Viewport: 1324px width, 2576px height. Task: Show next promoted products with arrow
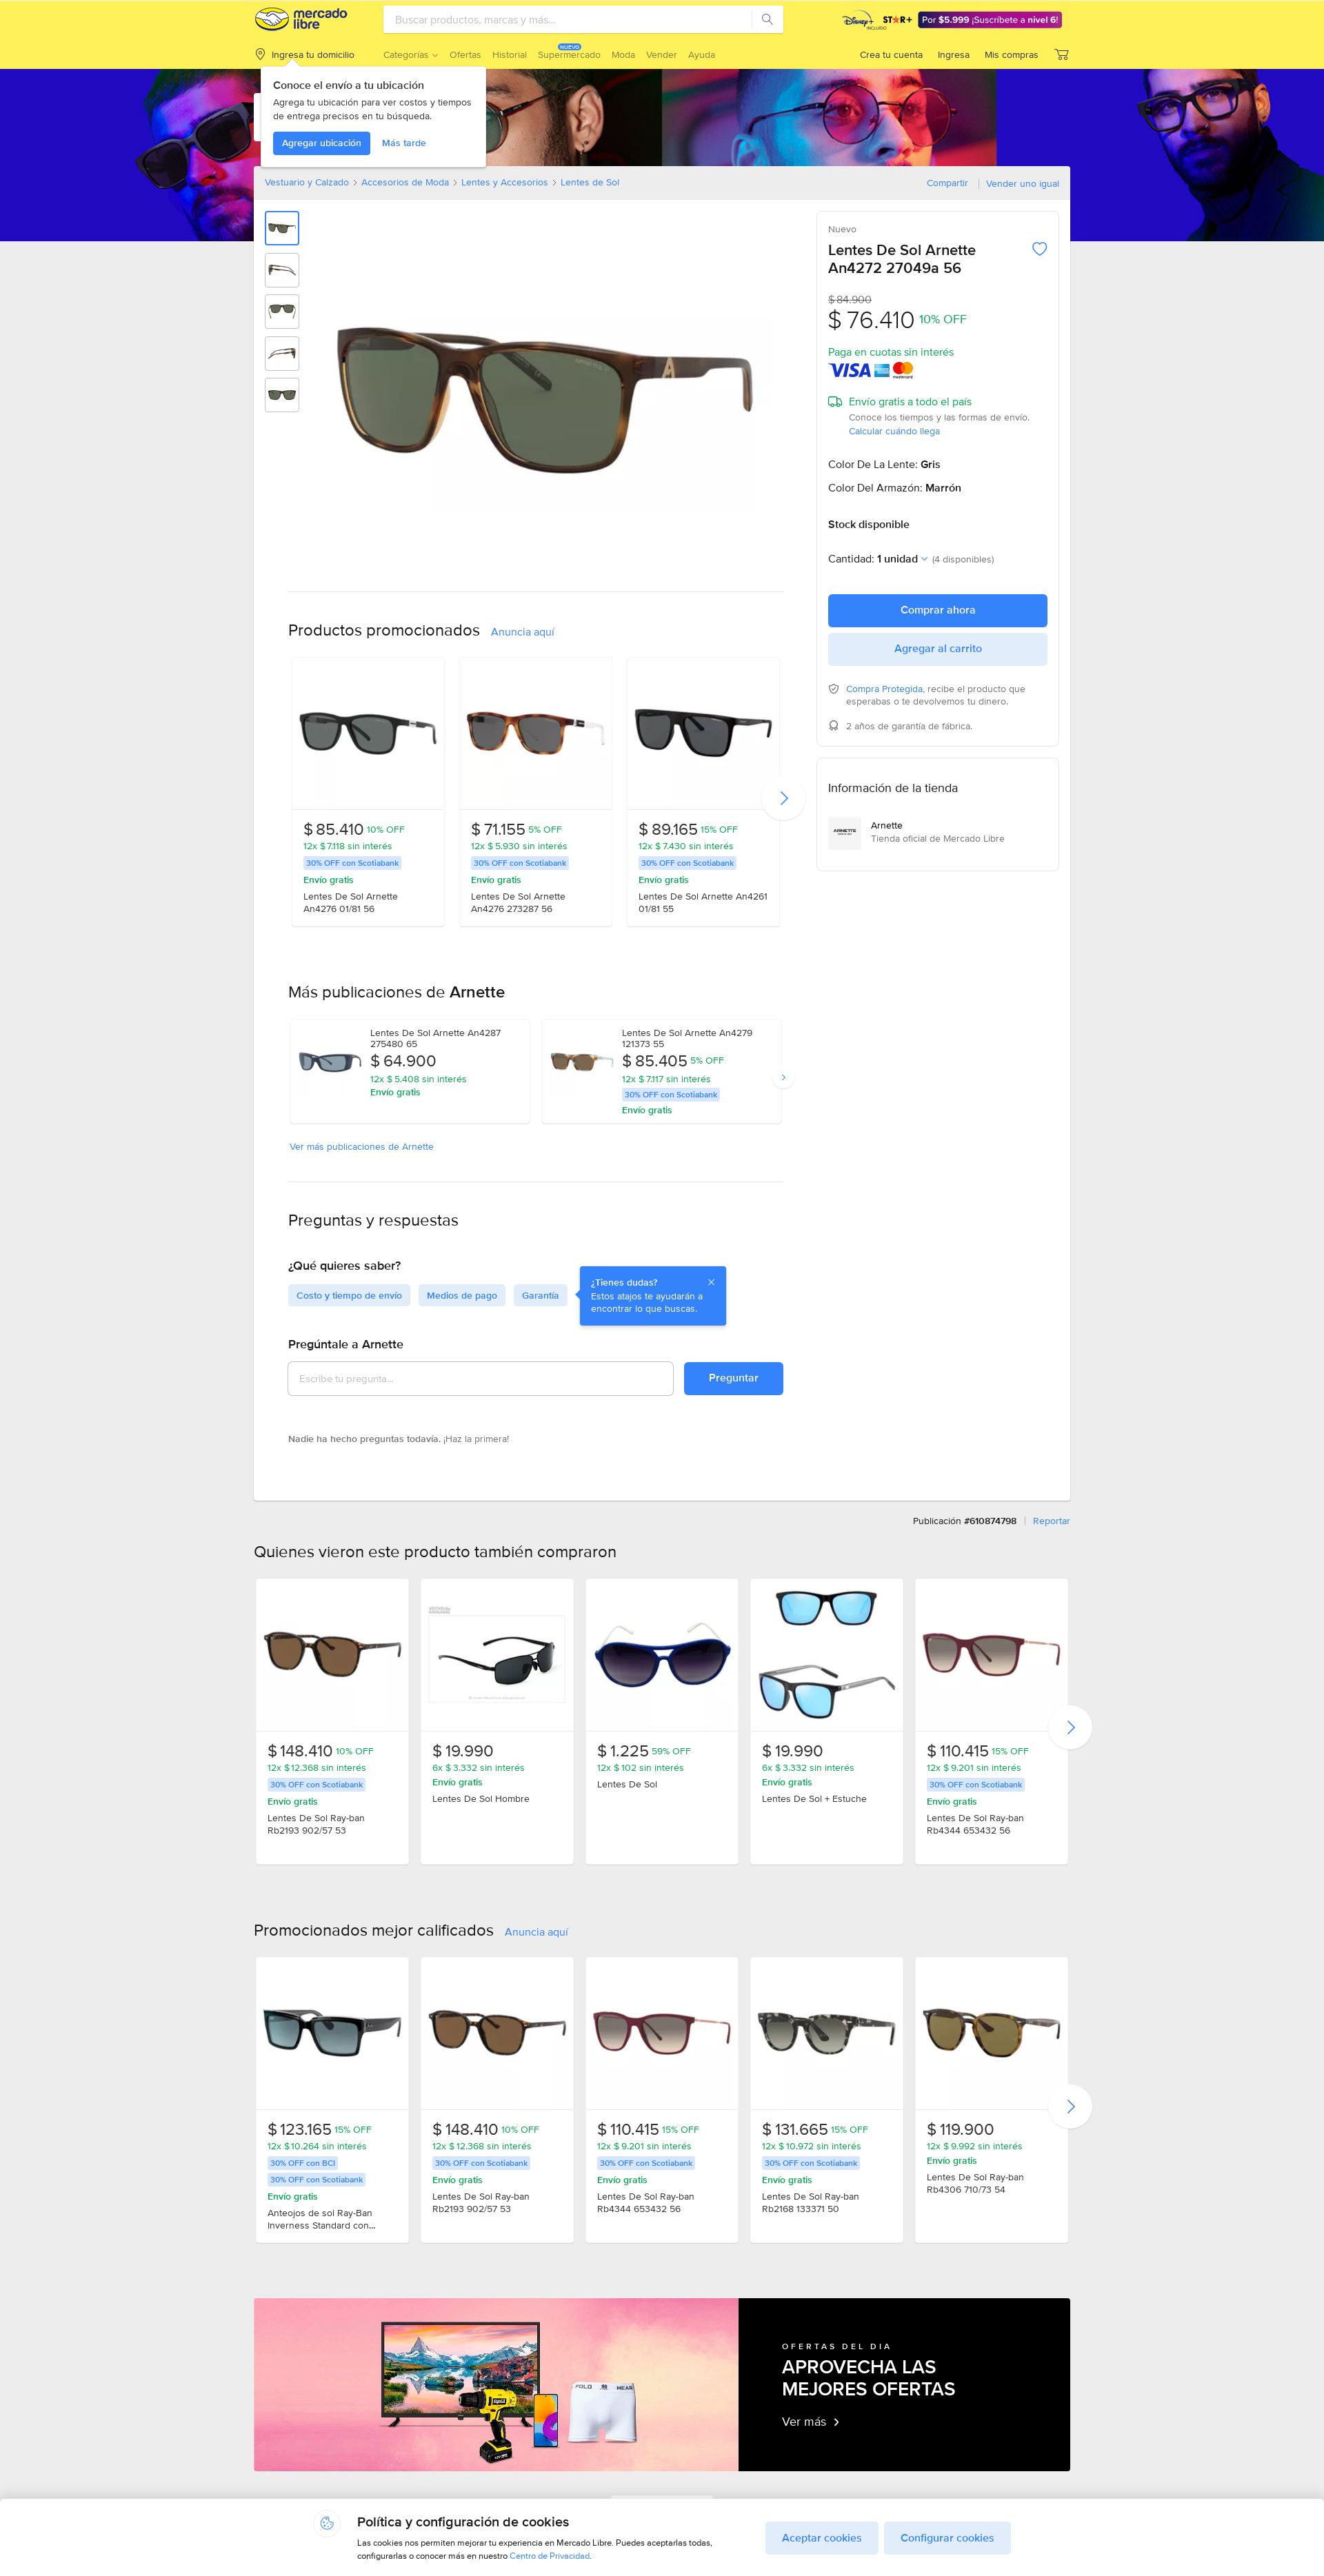click(783, 798)
